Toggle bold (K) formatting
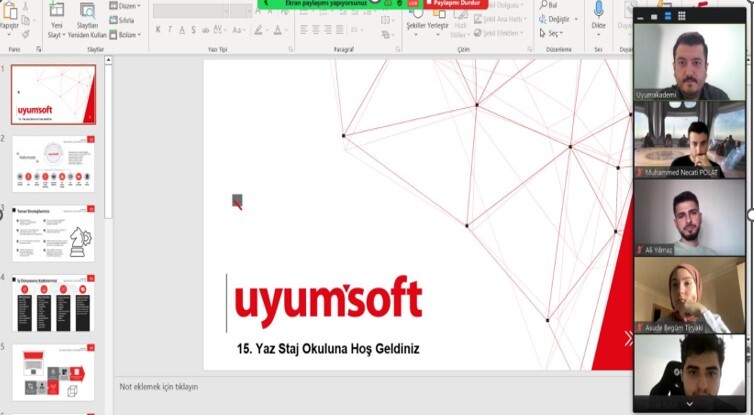The height and width of the screenshot is (415, 754). coord(158,30)
